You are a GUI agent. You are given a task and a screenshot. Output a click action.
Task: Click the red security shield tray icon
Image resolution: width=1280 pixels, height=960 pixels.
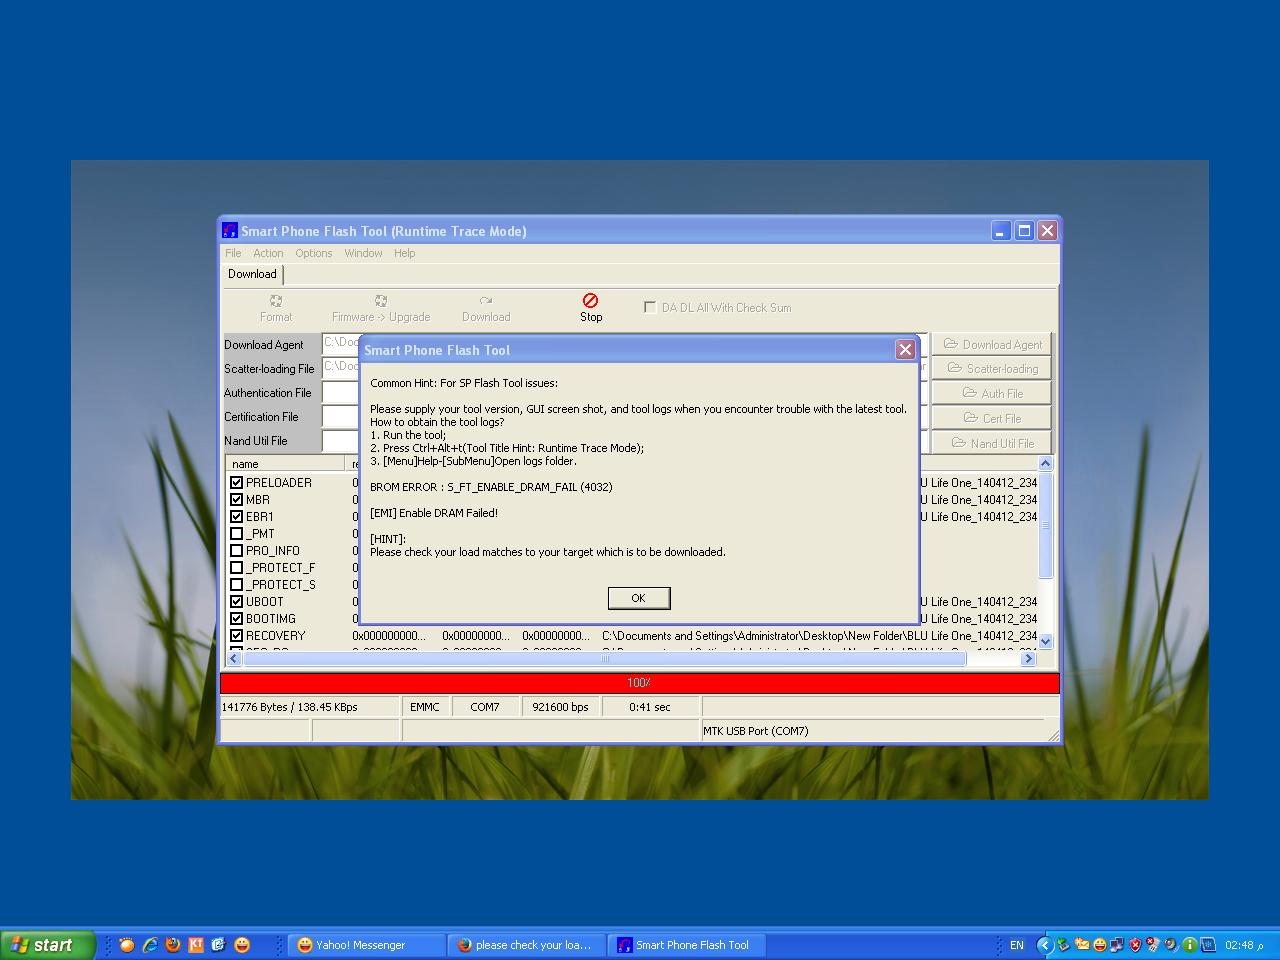coord(1135,945)
